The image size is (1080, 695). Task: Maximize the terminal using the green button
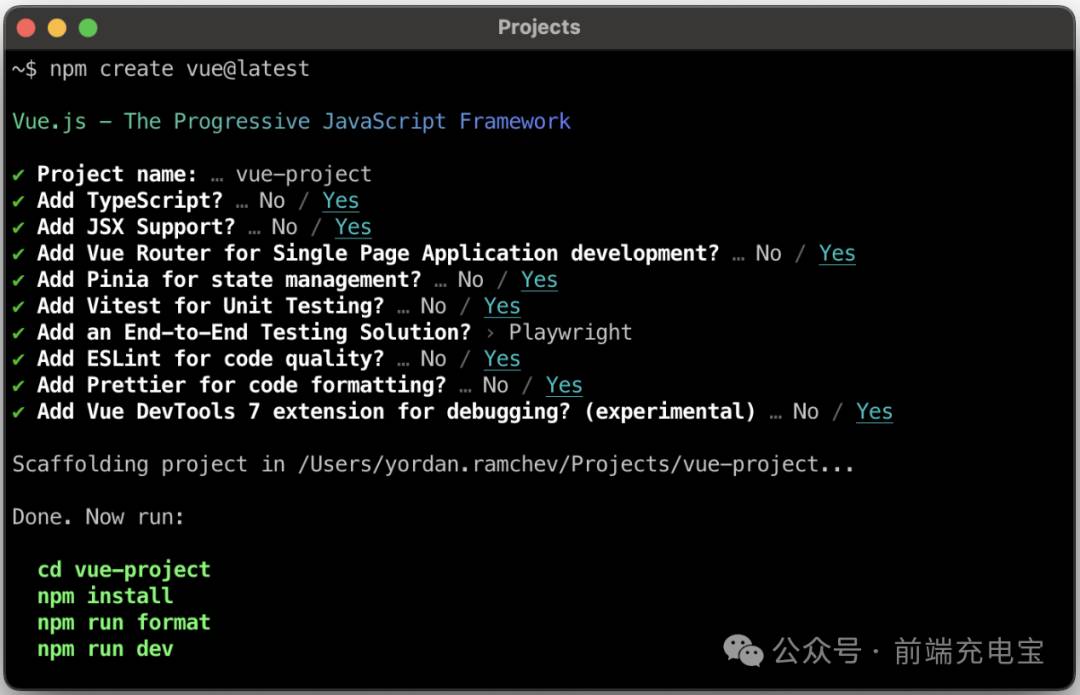pos(88,28)
